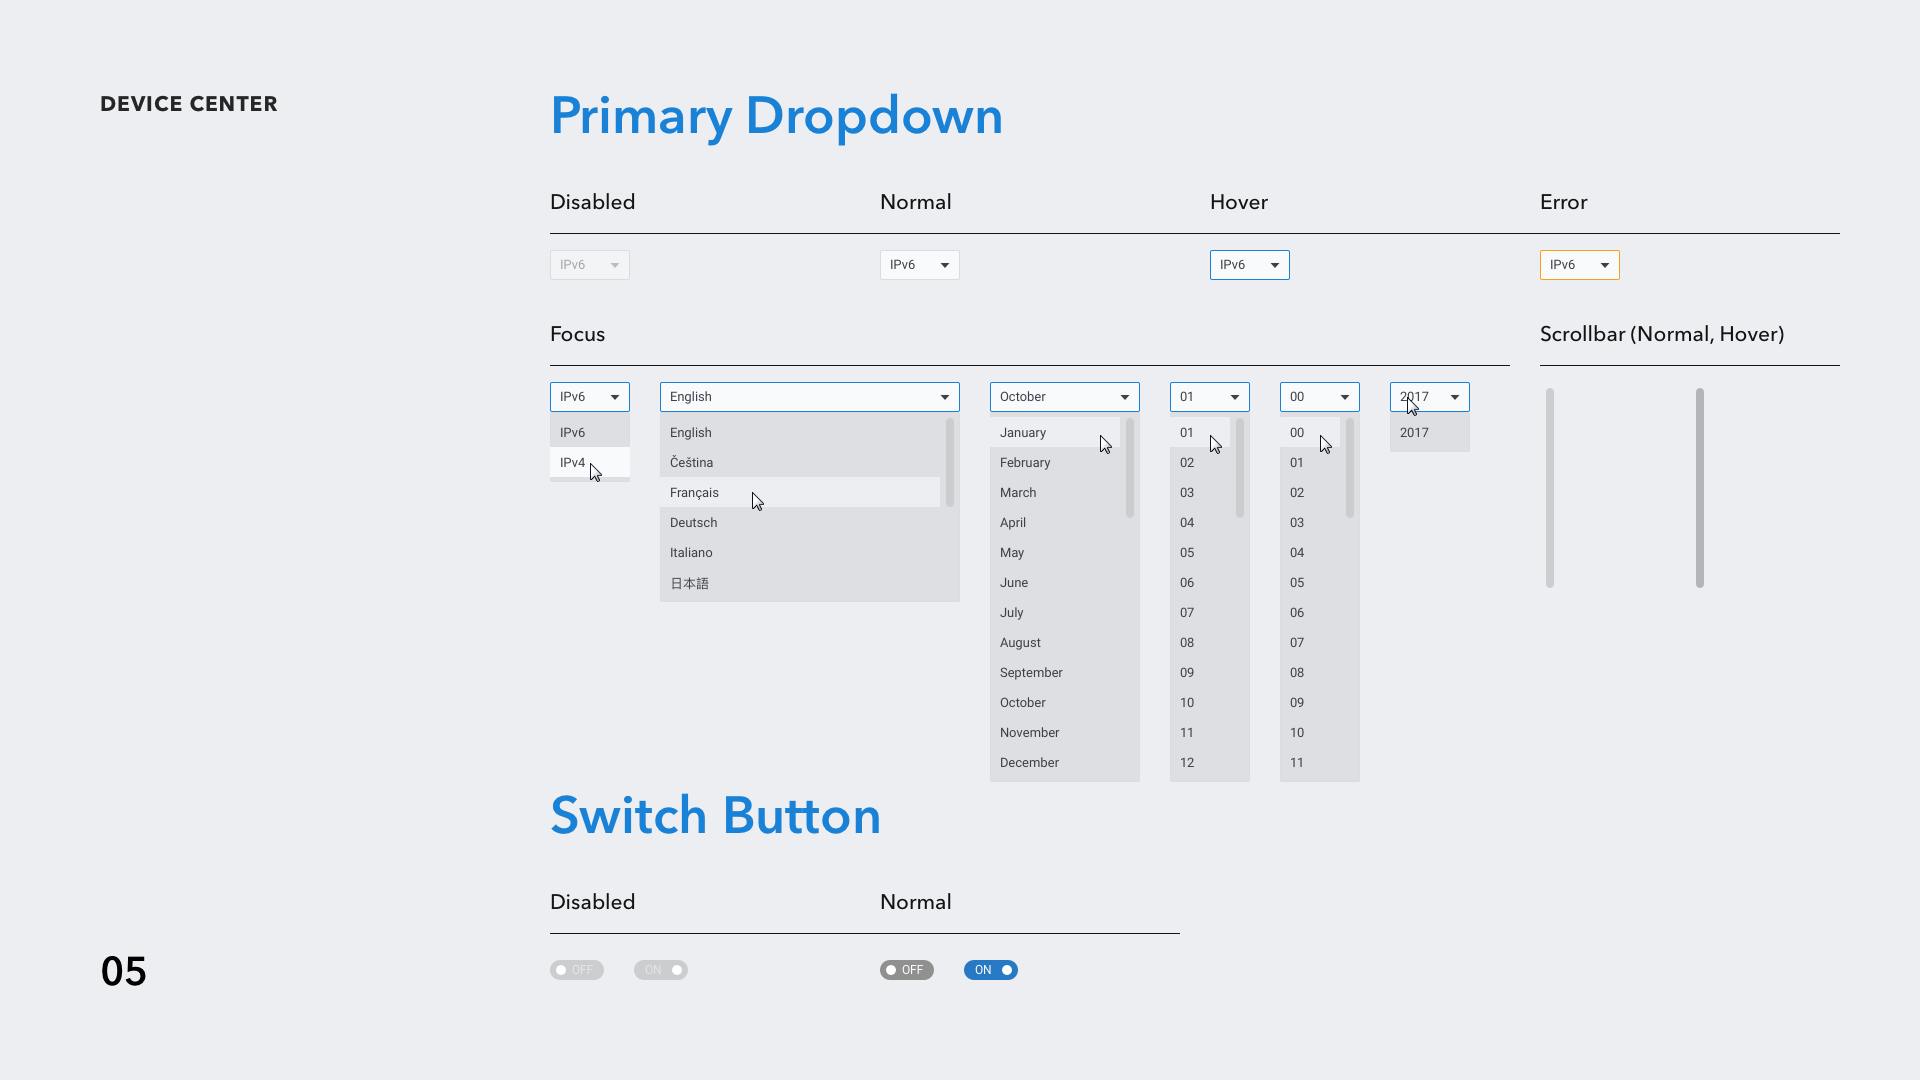Select September in the month list
Viewport: 1920px width, 1080px height.
(1031, 673)
